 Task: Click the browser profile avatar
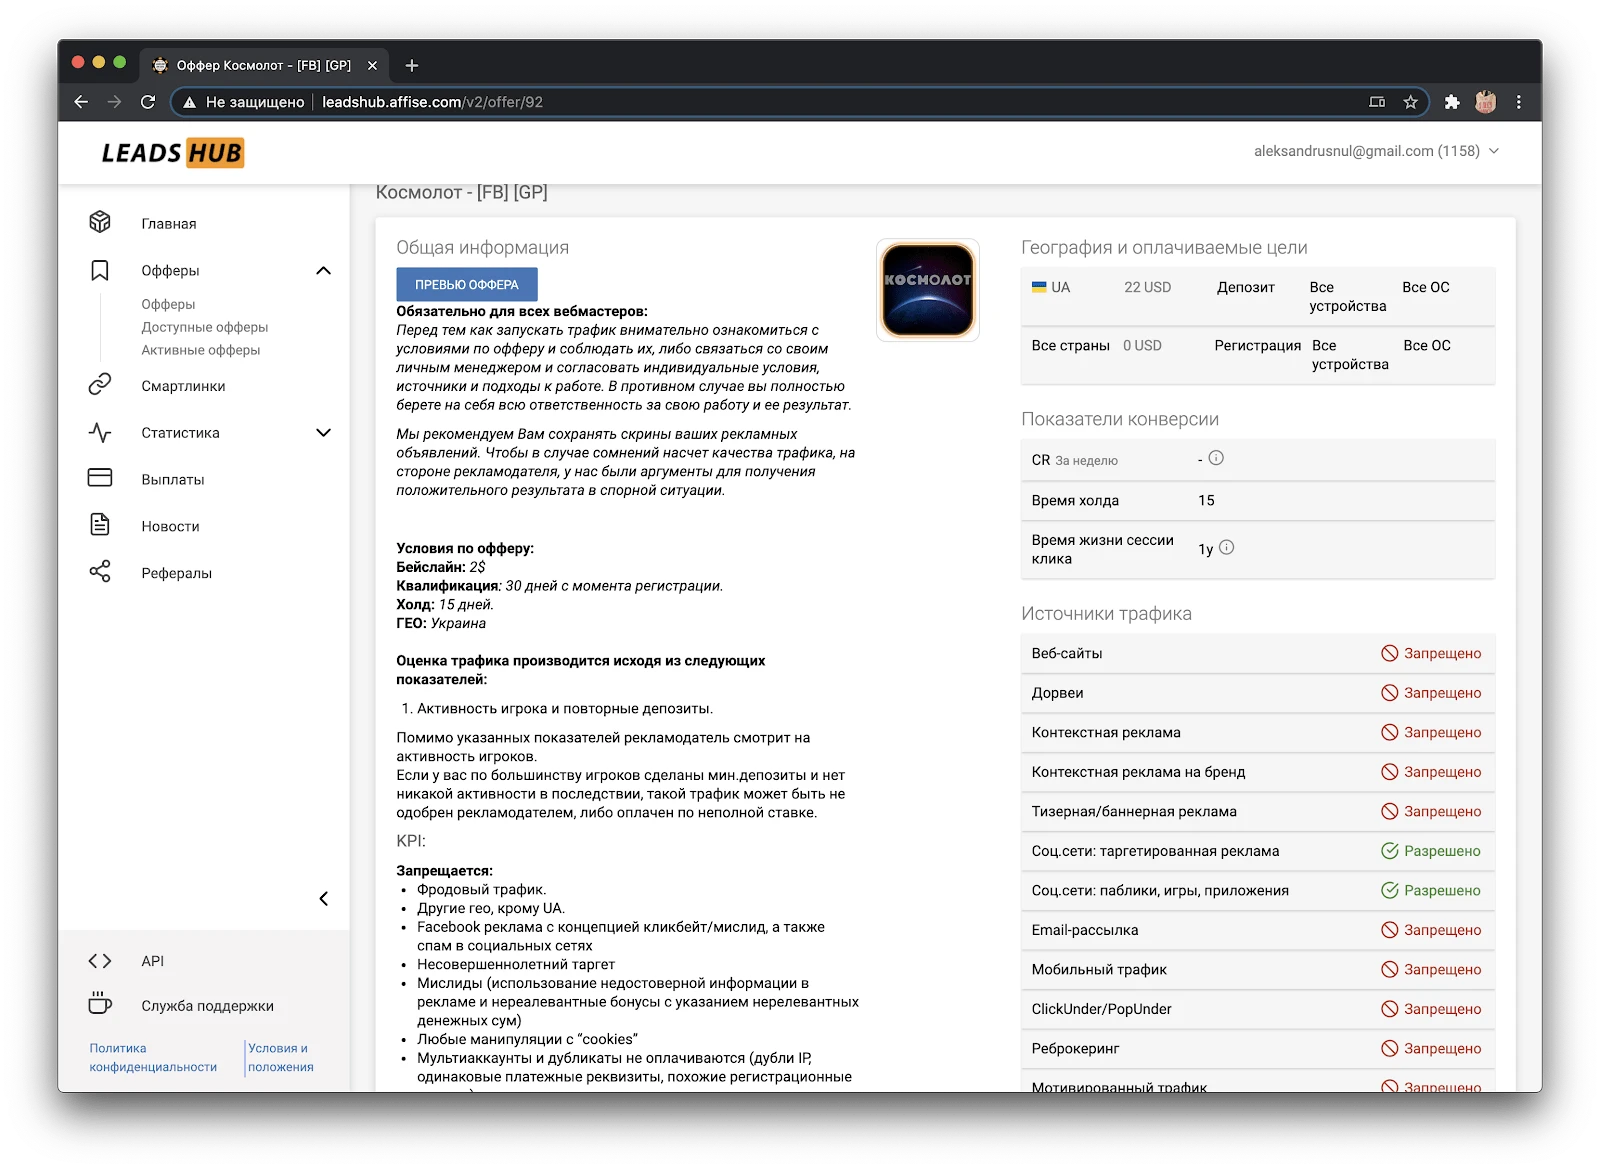point(1485,102)
